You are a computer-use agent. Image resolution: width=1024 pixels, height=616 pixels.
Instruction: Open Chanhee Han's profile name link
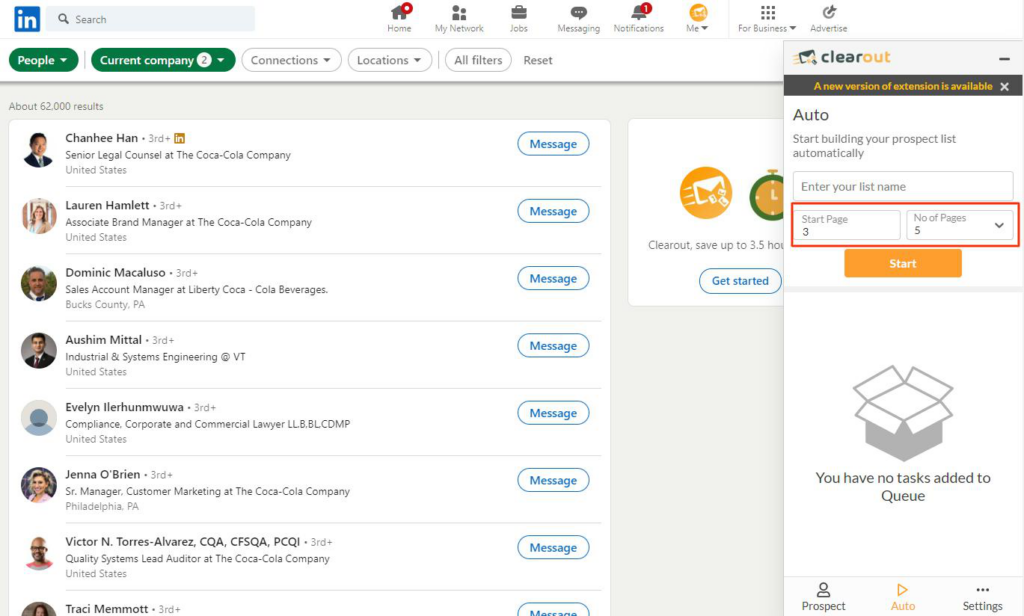tap(101, 138)
